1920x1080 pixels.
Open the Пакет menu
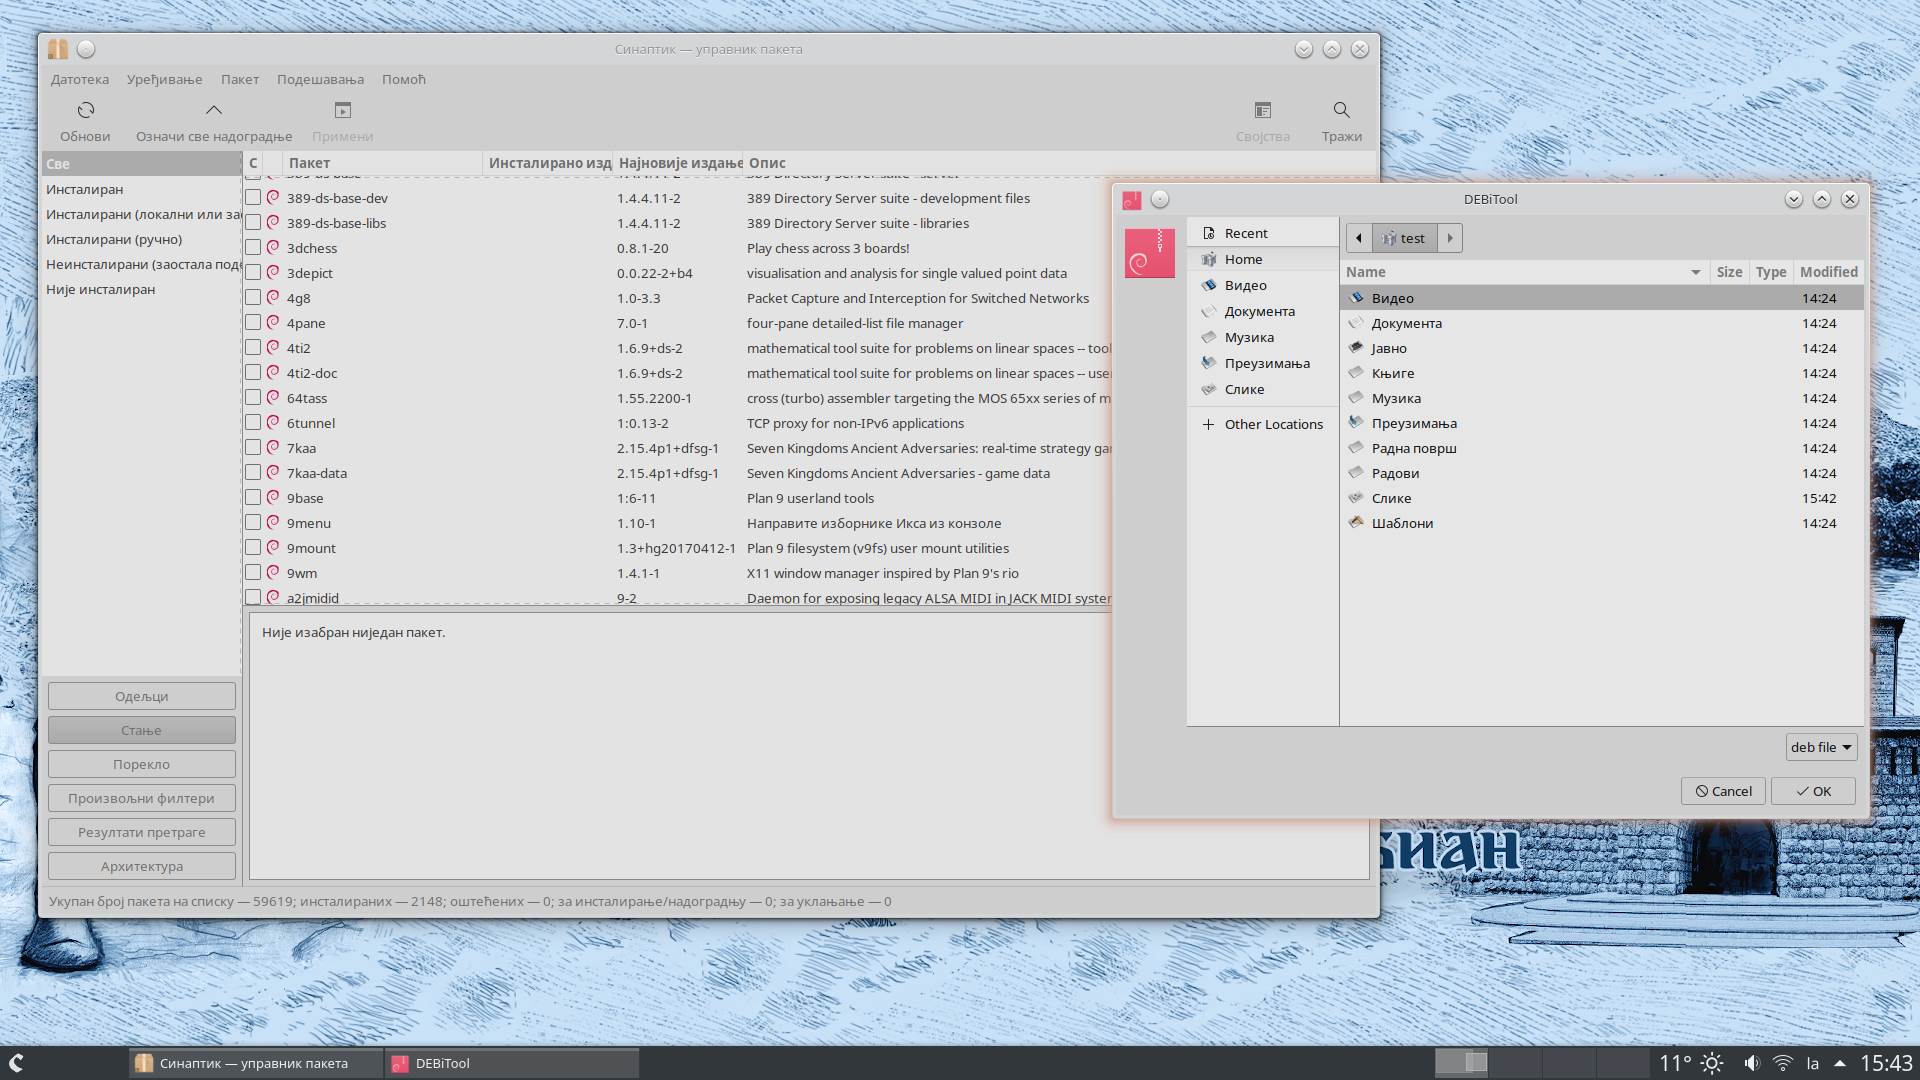(240, 79)
